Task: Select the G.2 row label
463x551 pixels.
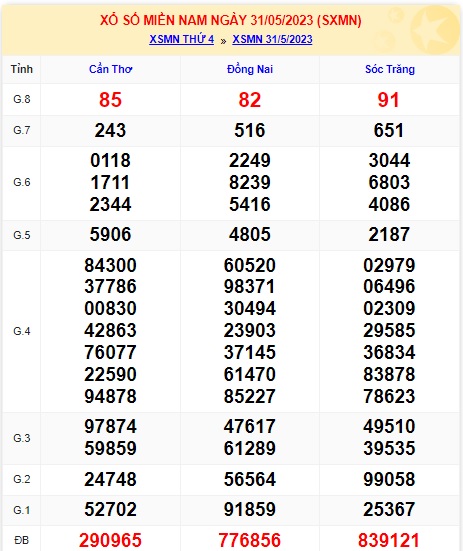Action: [x=22, y=479]
